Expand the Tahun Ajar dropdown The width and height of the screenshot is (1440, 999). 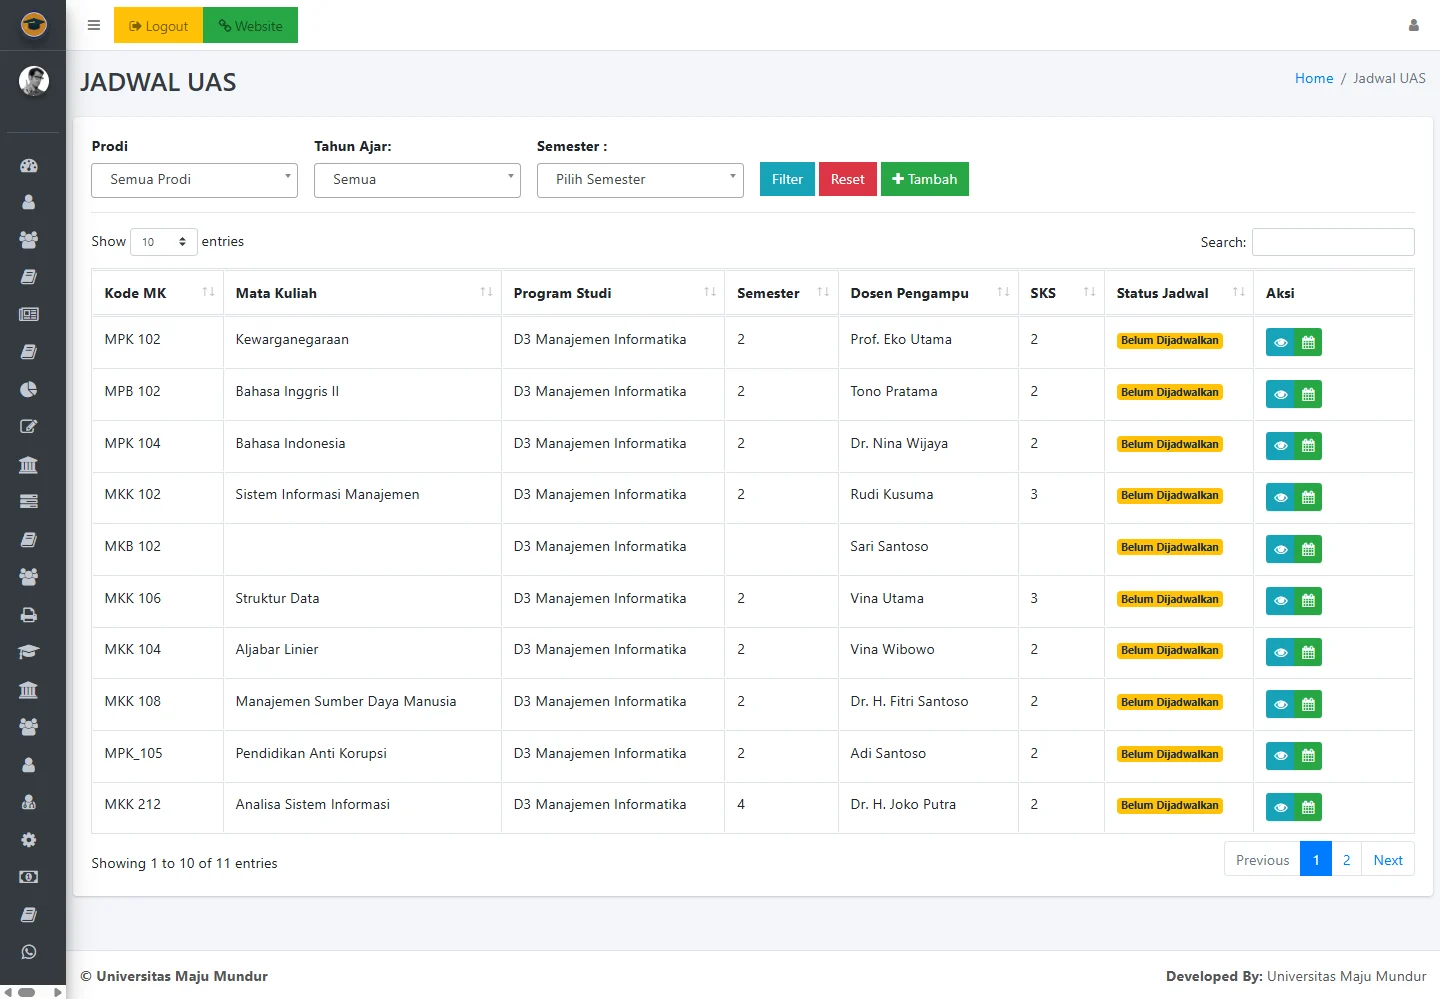coord(417,180)
